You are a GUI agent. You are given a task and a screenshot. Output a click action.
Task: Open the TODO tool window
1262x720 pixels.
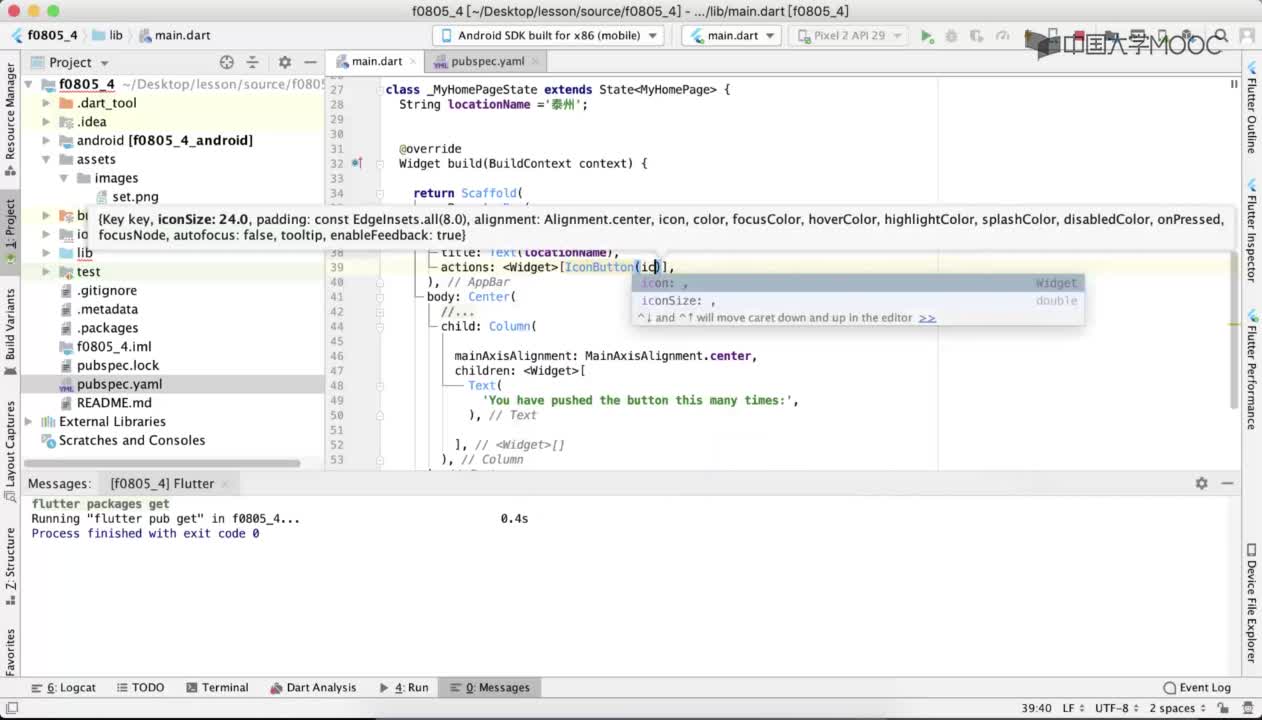[x=140, y=687]
